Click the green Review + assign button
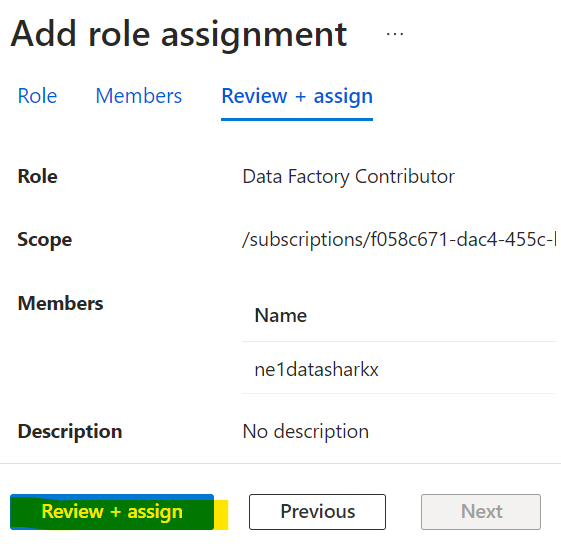The height and width of the screenshot is (548, 561). click(112, 512)
